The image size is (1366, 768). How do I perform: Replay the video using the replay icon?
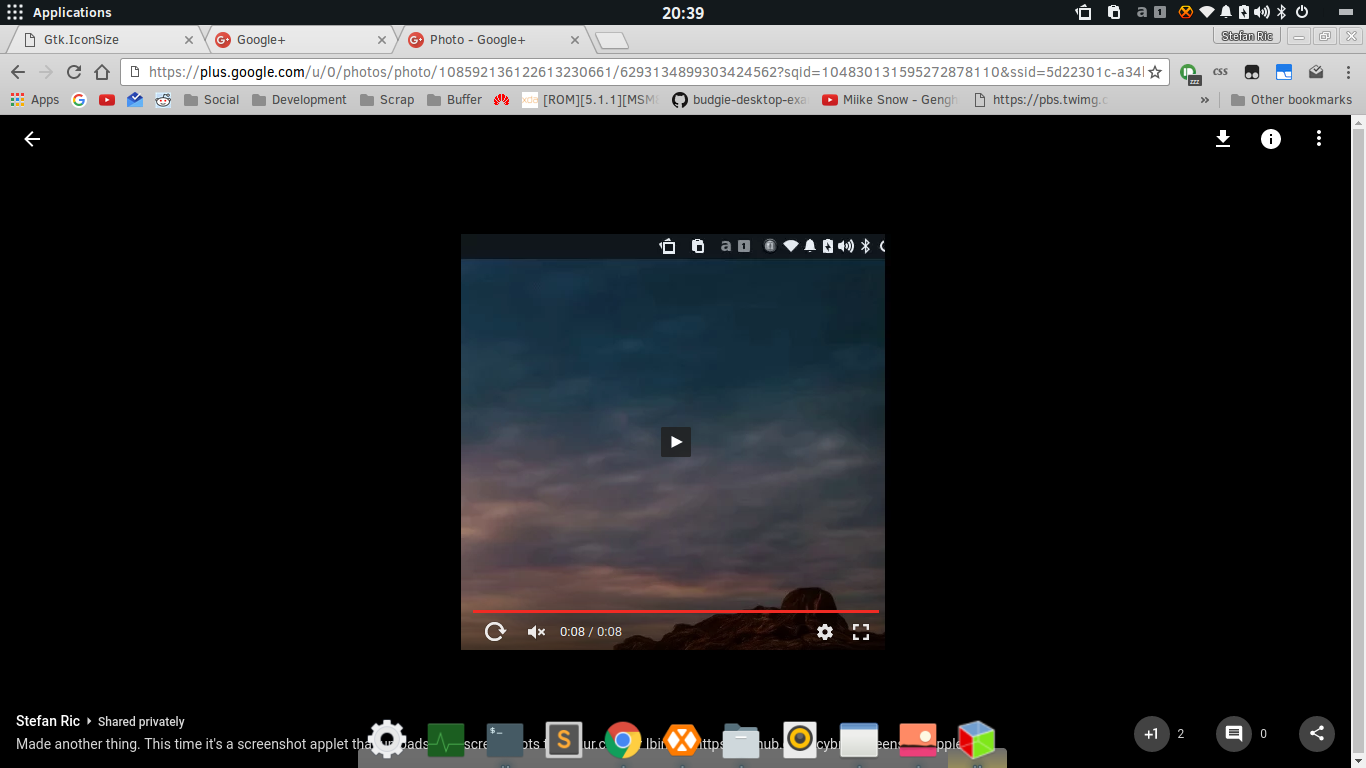coord(495,631)
